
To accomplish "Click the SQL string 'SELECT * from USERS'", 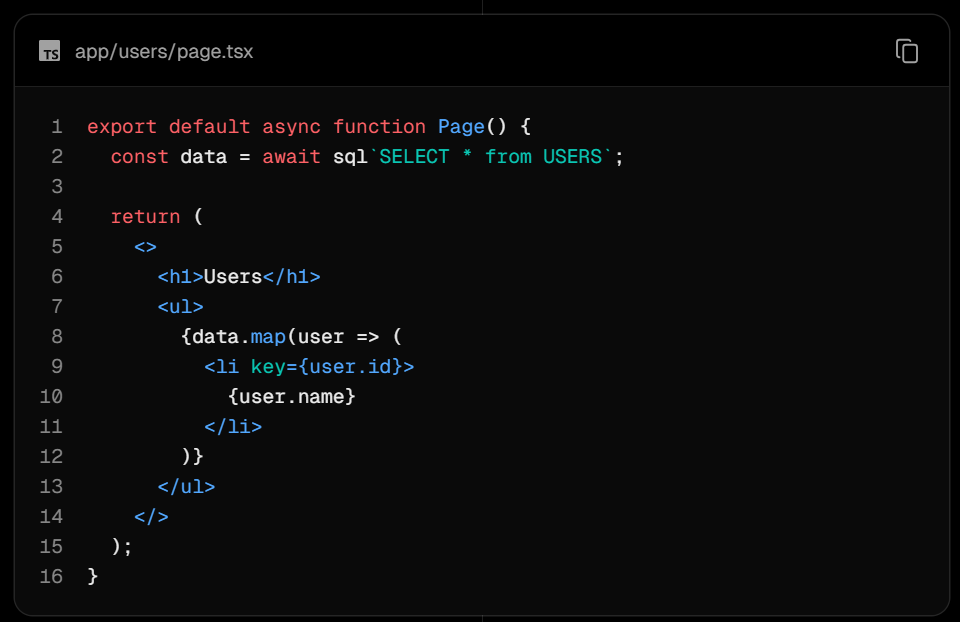I will 490,157.
